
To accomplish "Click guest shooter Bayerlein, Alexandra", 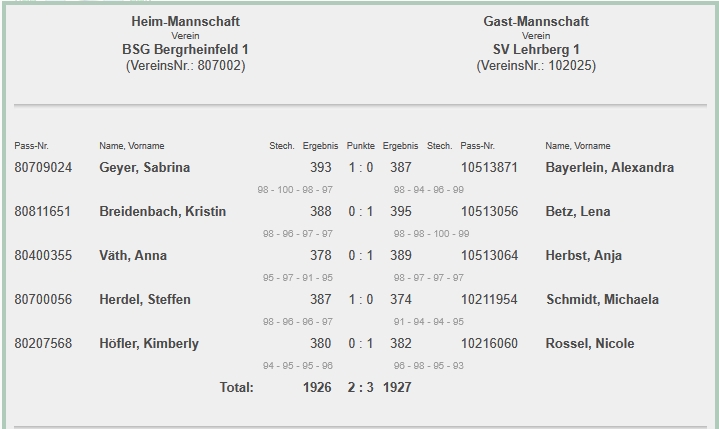I will tap(609, 168).
